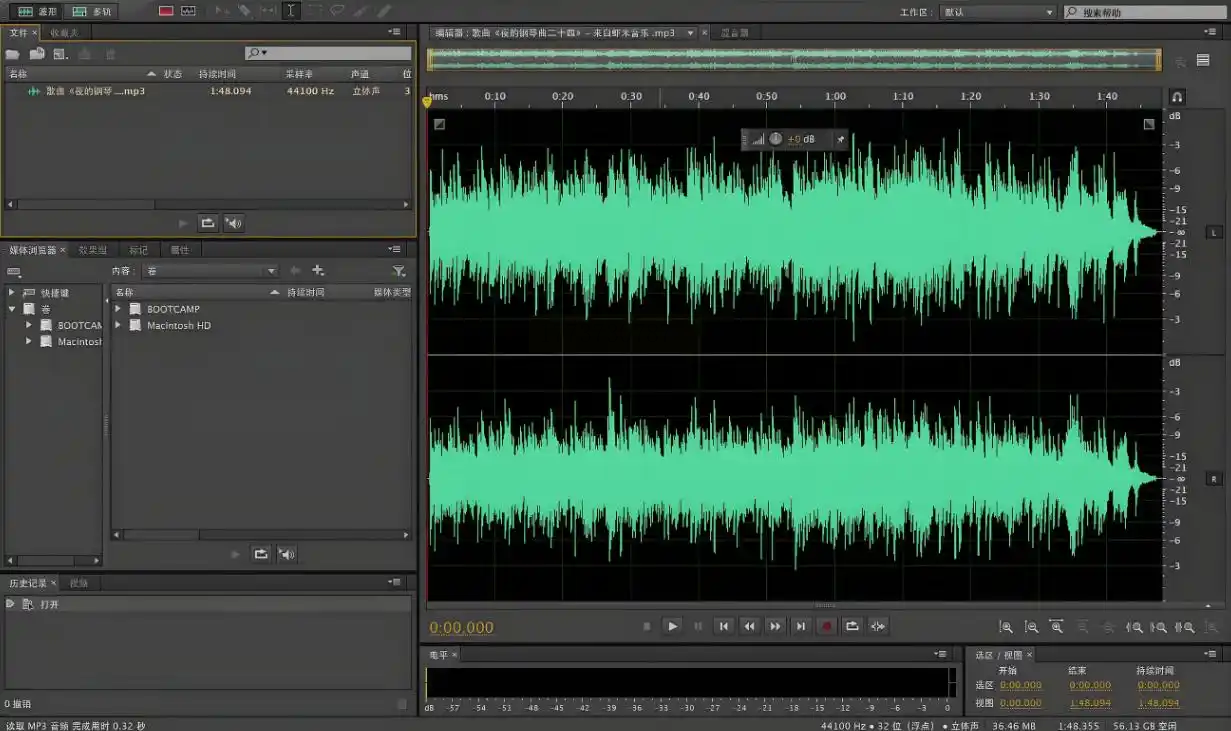
Task: Toggle auto-play in the Media Browser
Action: [x=287, y=554]
